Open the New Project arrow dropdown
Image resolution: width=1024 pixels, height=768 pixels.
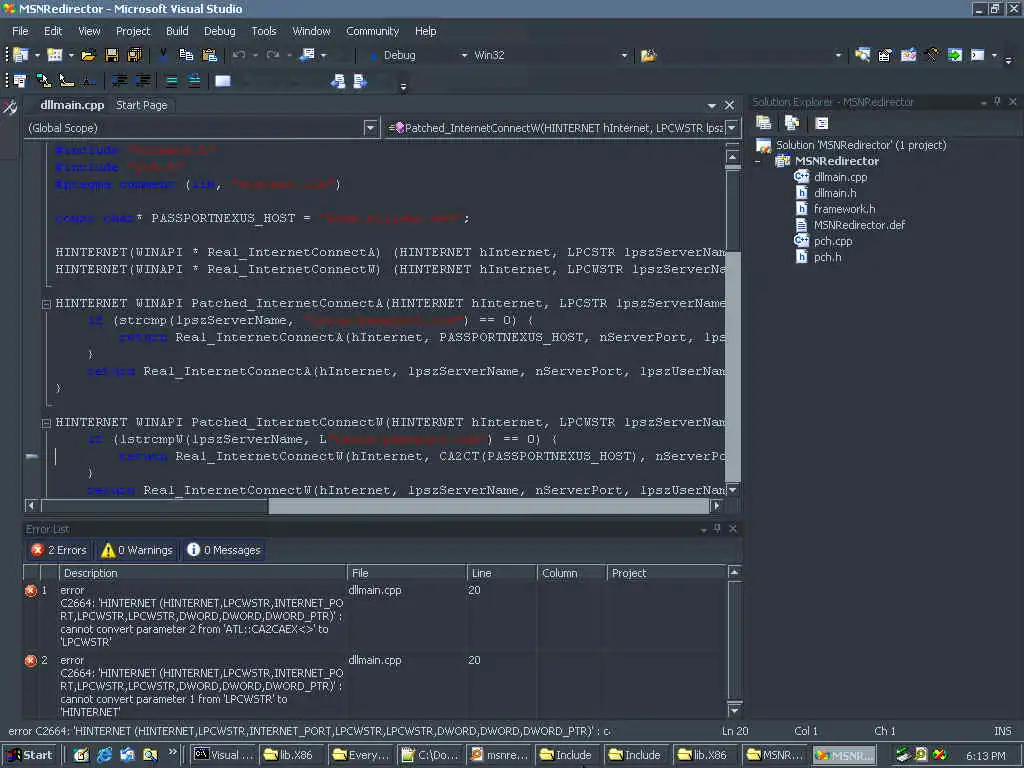point(37,56)
